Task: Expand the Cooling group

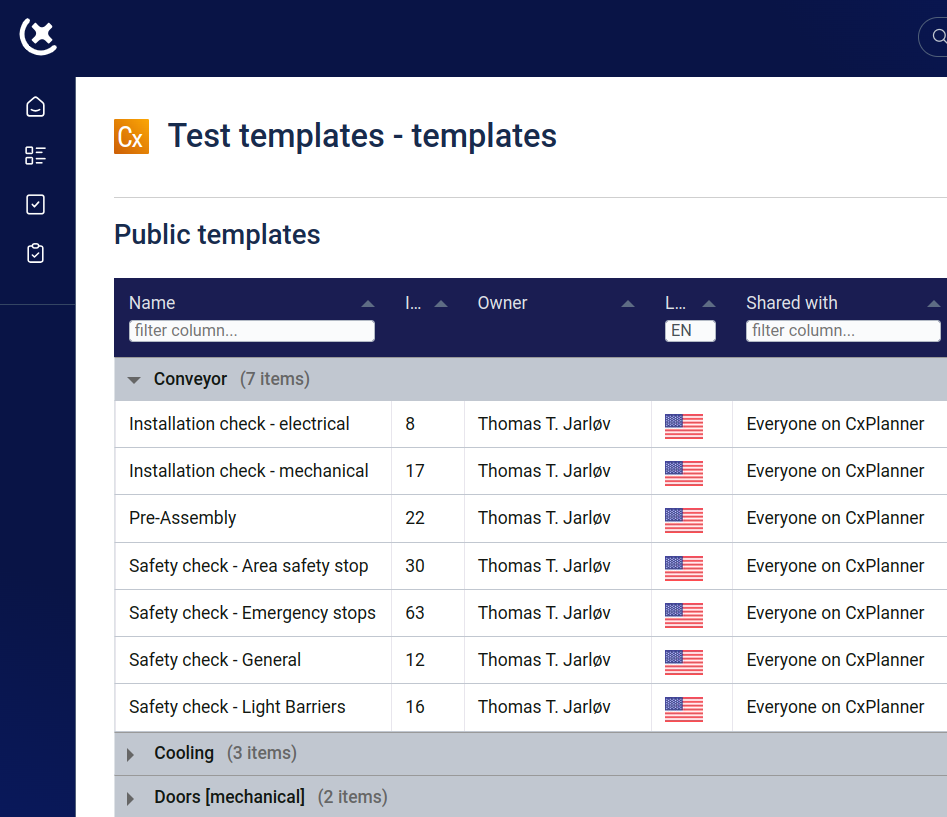Action: coord(129,753)
